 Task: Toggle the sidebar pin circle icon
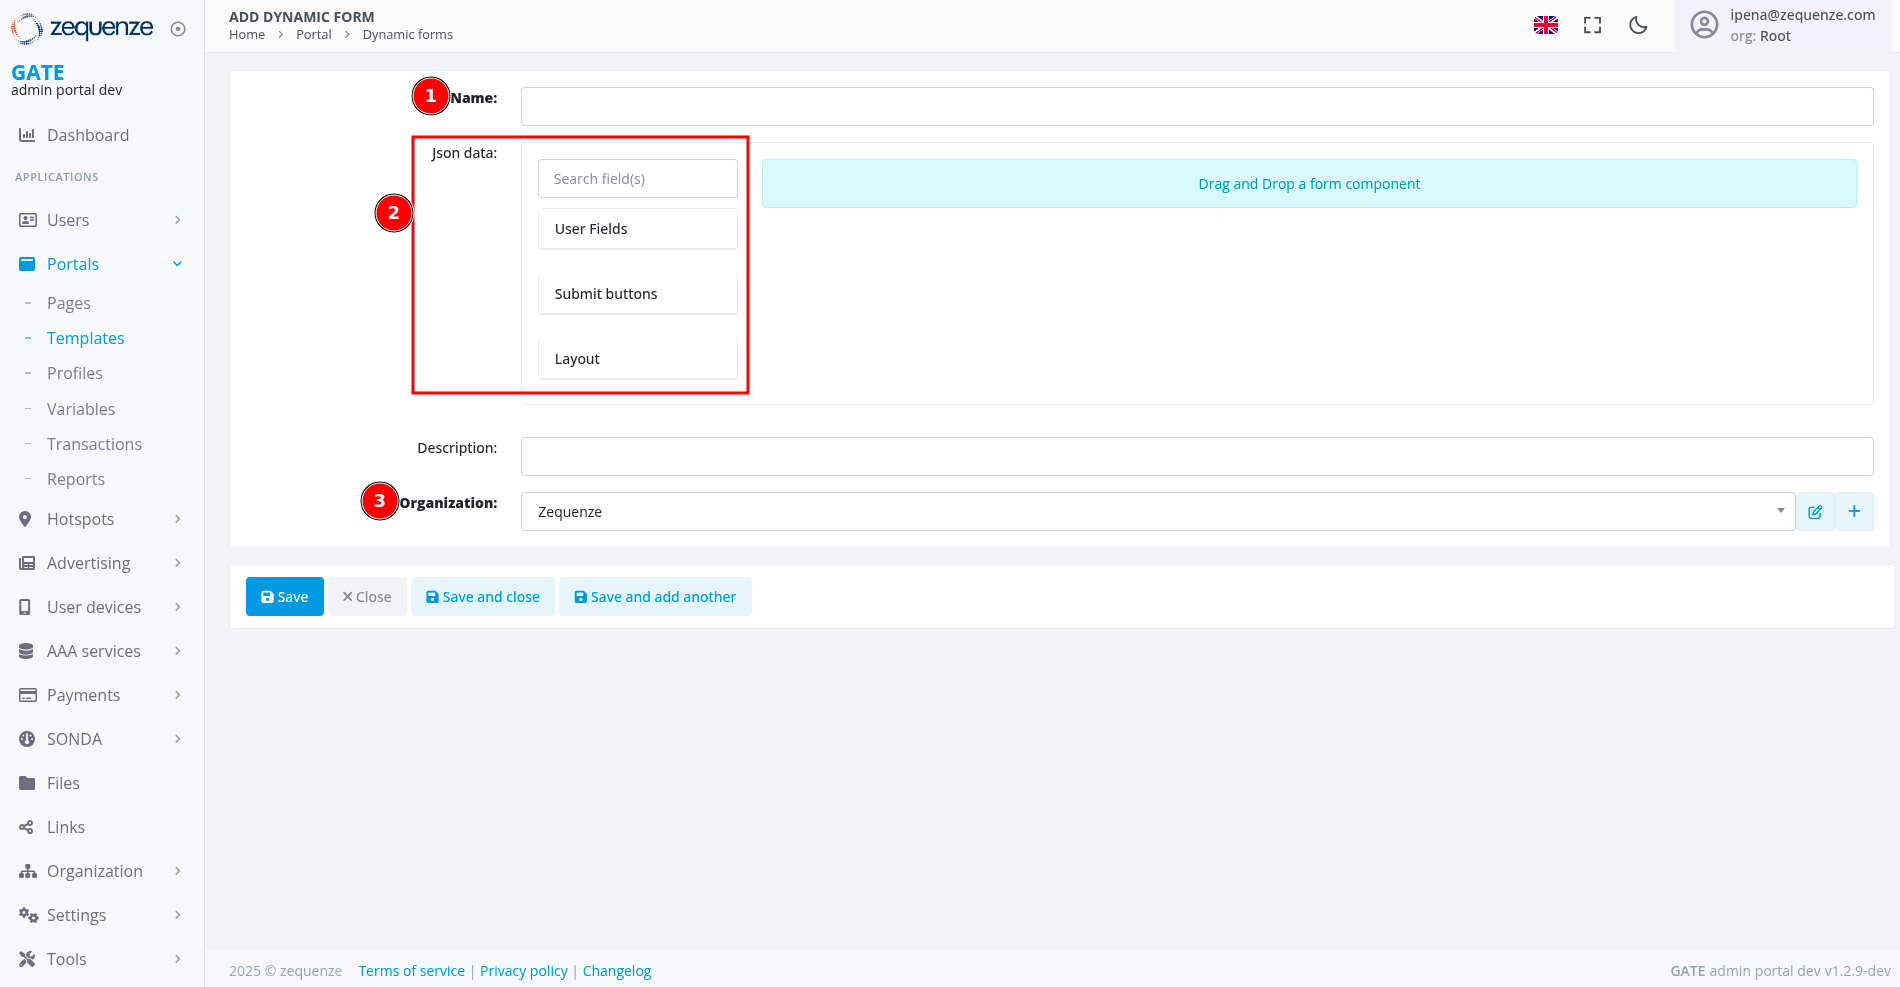pyautogui.click(x=178, y=29)
